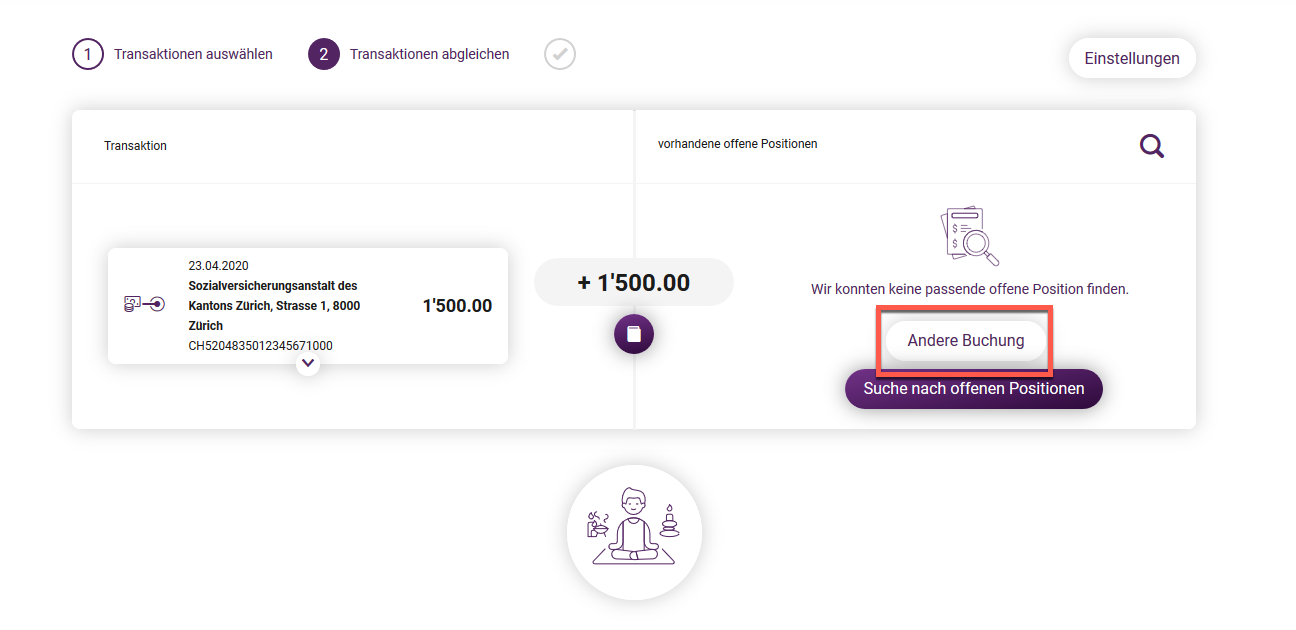Screen dimensions: 1296x630
Task: Go to Transaktionen abgleichen step
Action: (x=430, y=54)
